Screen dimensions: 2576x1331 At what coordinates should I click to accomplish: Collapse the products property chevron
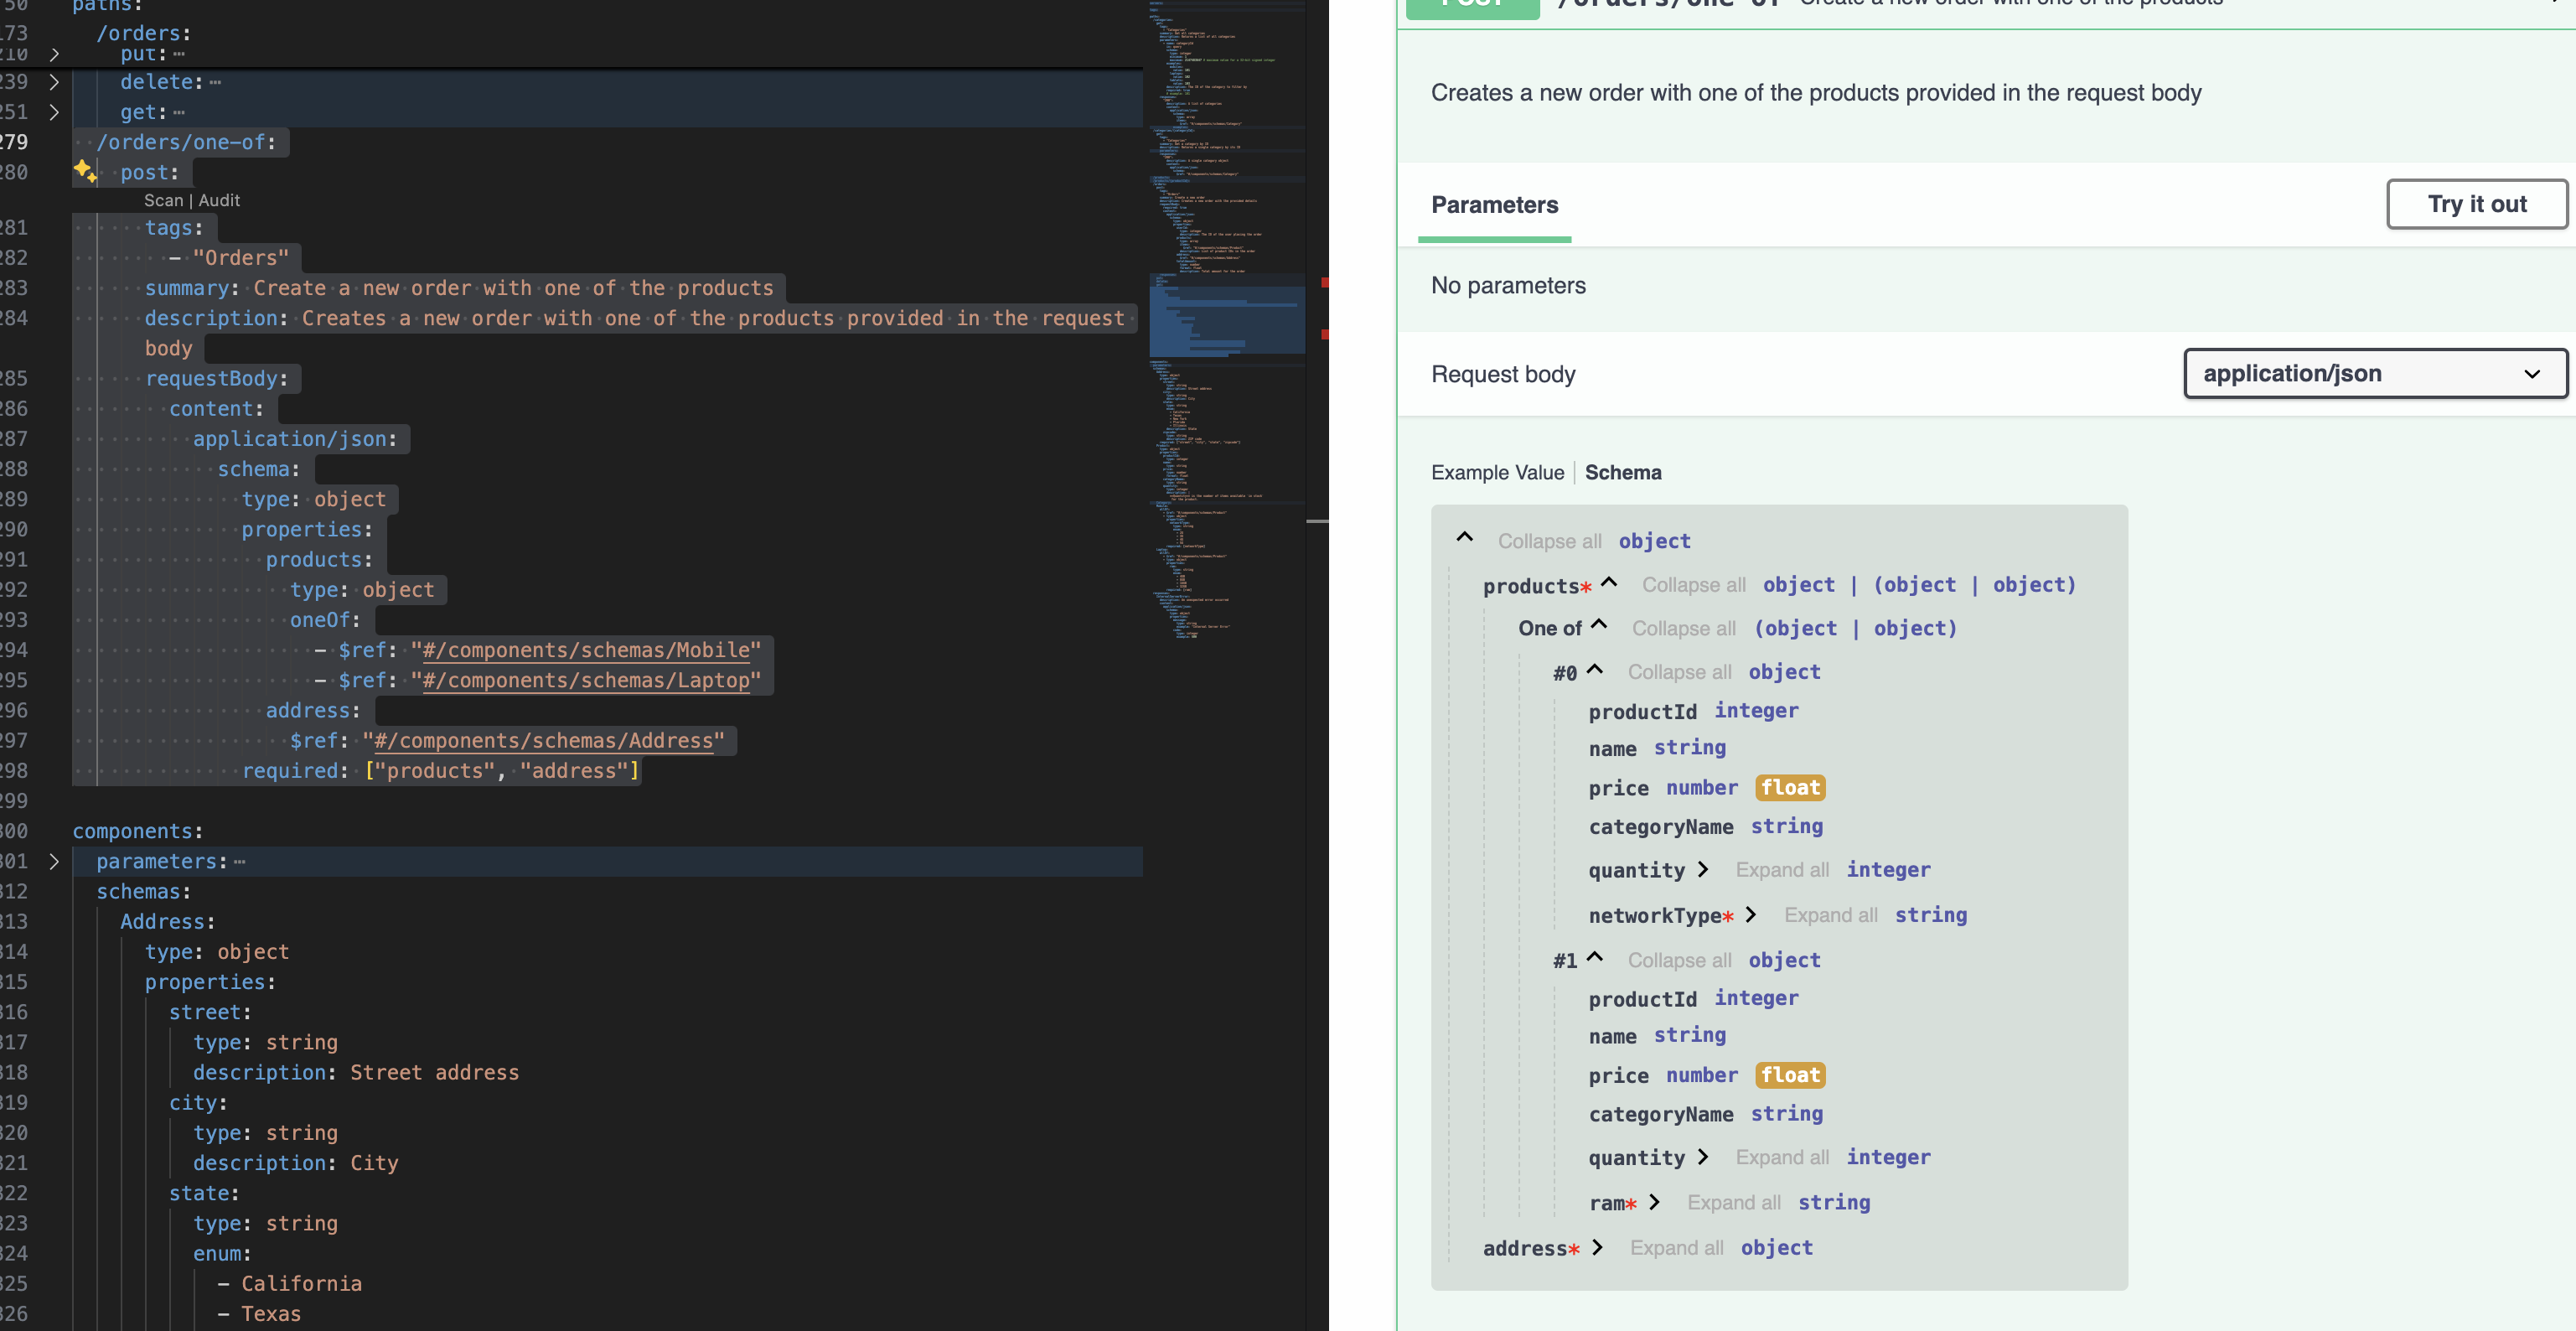point(1609,581)
